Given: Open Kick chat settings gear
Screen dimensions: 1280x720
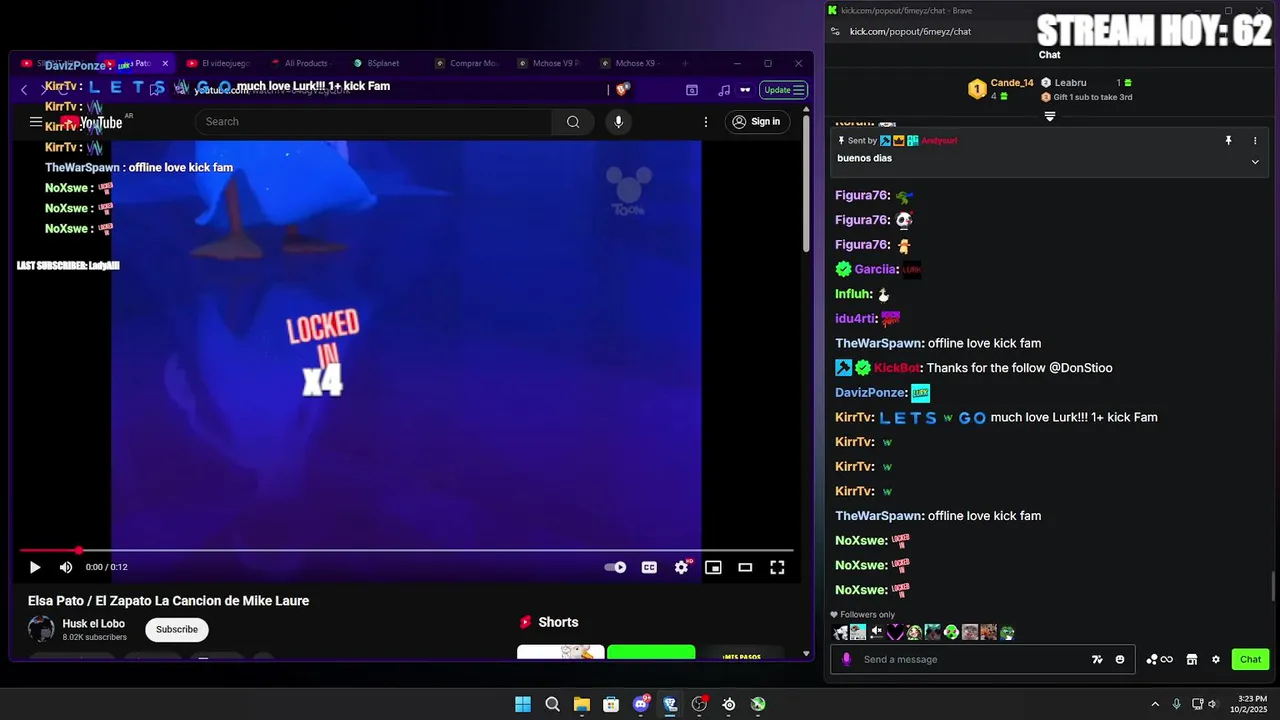Looking at the screenshot, I should [x=1216, y=659].
